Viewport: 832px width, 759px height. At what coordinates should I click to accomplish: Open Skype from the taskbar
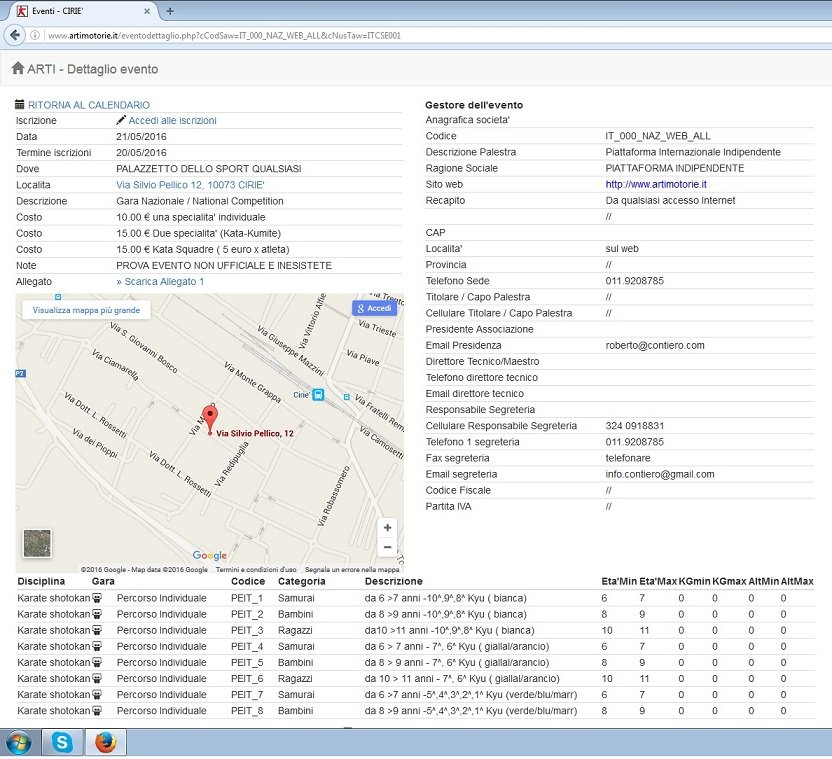click(x=64, y=742)
